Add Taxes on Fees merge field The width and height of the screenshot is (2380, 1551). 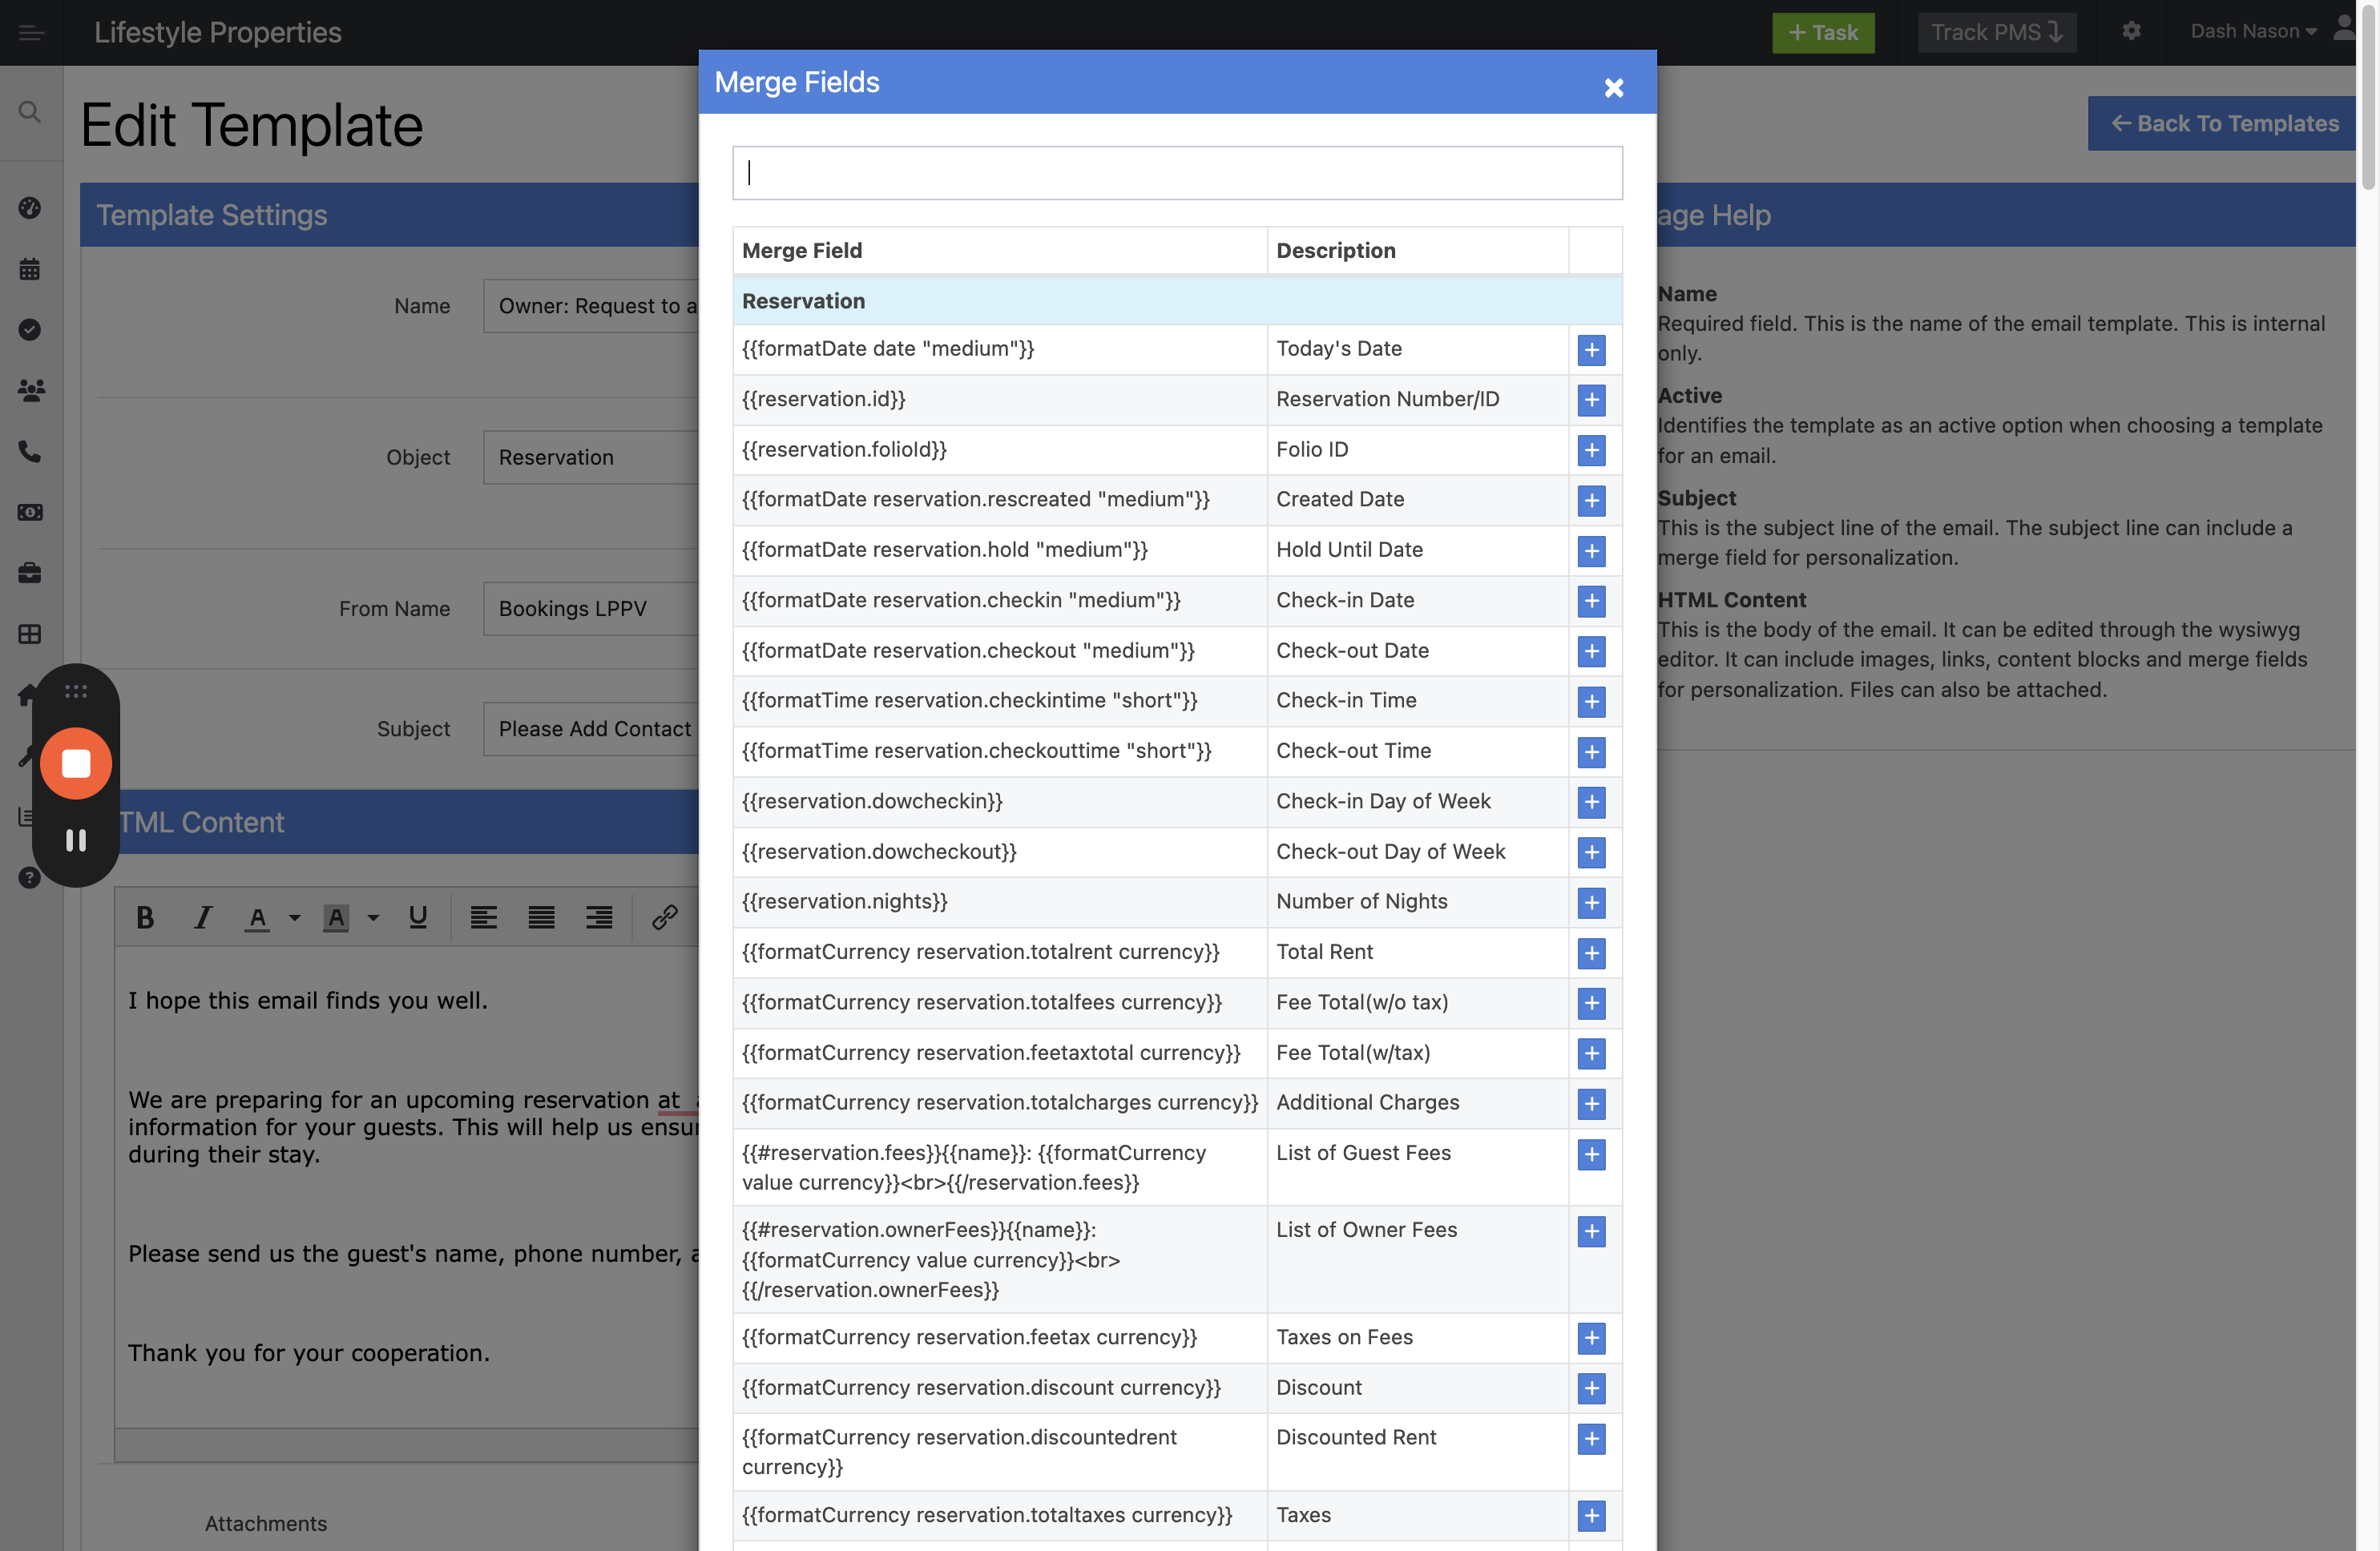point(1591,1338)
